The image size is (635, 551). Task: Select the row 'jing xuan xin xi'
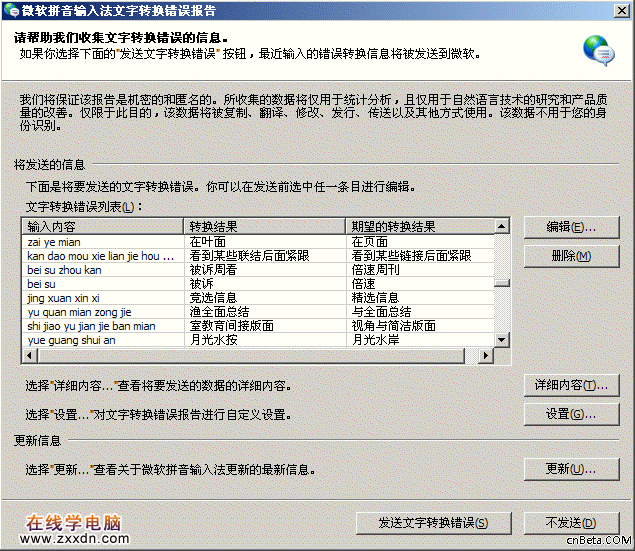pyautogui.click(x=258, y=298)
